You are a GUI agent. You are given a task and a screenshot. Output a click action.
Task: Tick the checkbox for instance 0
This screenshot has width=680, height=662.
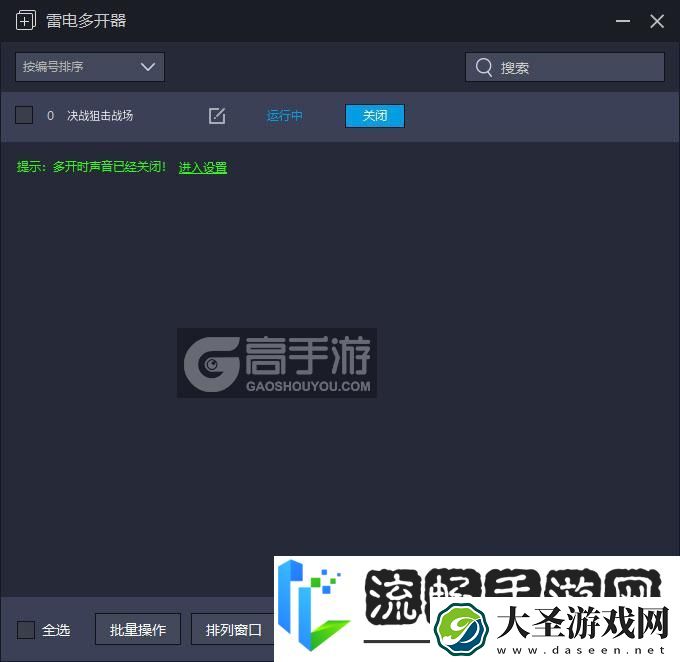click(x=24, y=115)
